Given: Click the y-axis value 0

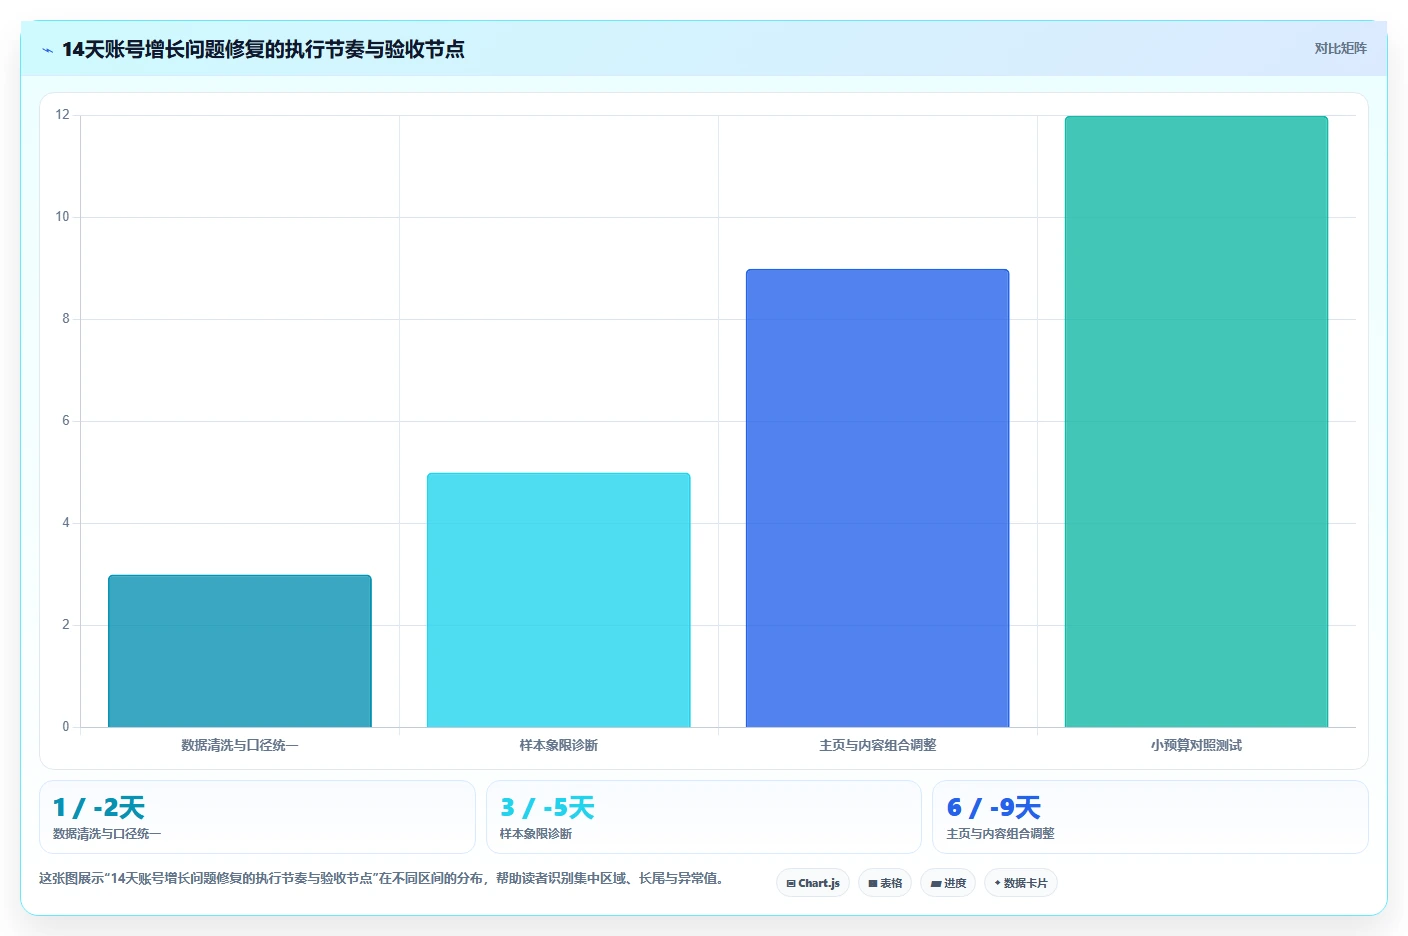Looking at the screenshot, I should tap(66, 727).
